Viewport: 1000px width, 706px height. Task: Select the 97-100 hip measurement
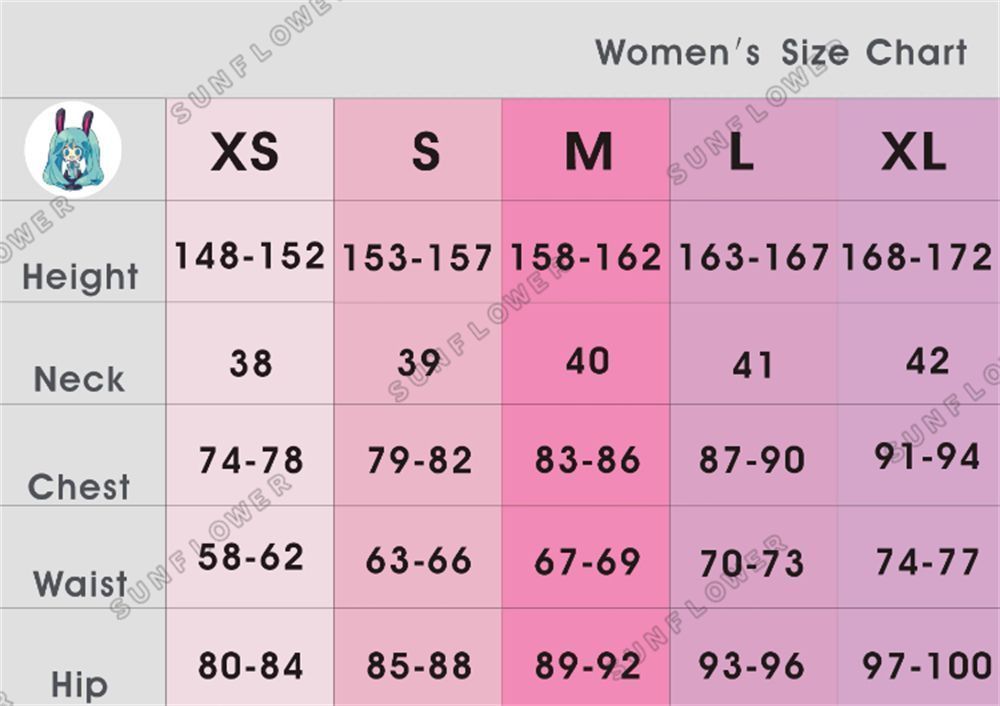(x=927, y=665)
